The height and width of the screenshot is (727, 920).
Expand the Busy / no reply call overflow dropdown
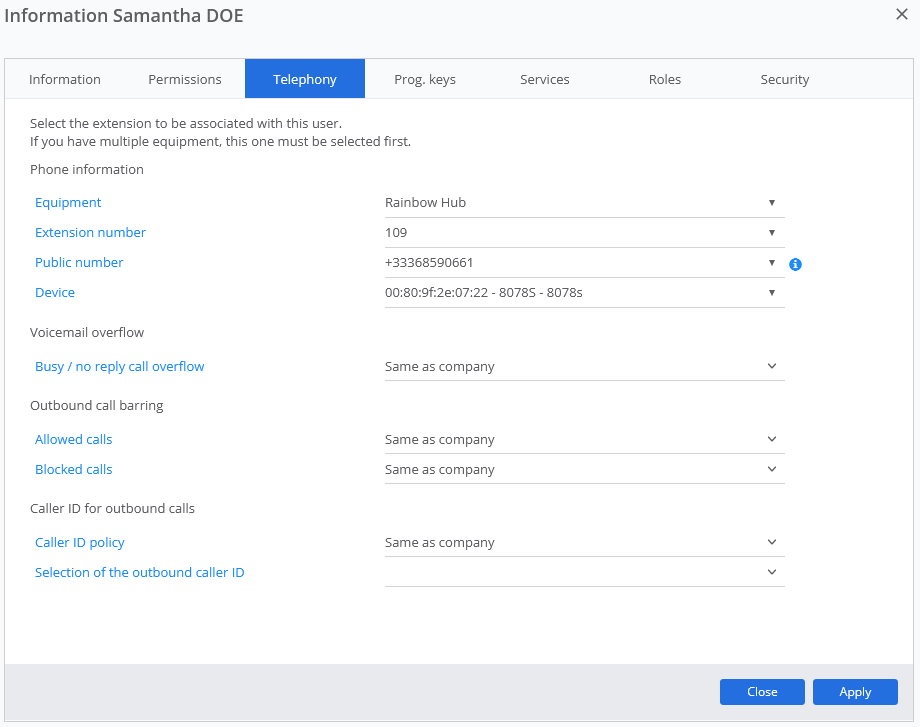[x=584, y=366]
